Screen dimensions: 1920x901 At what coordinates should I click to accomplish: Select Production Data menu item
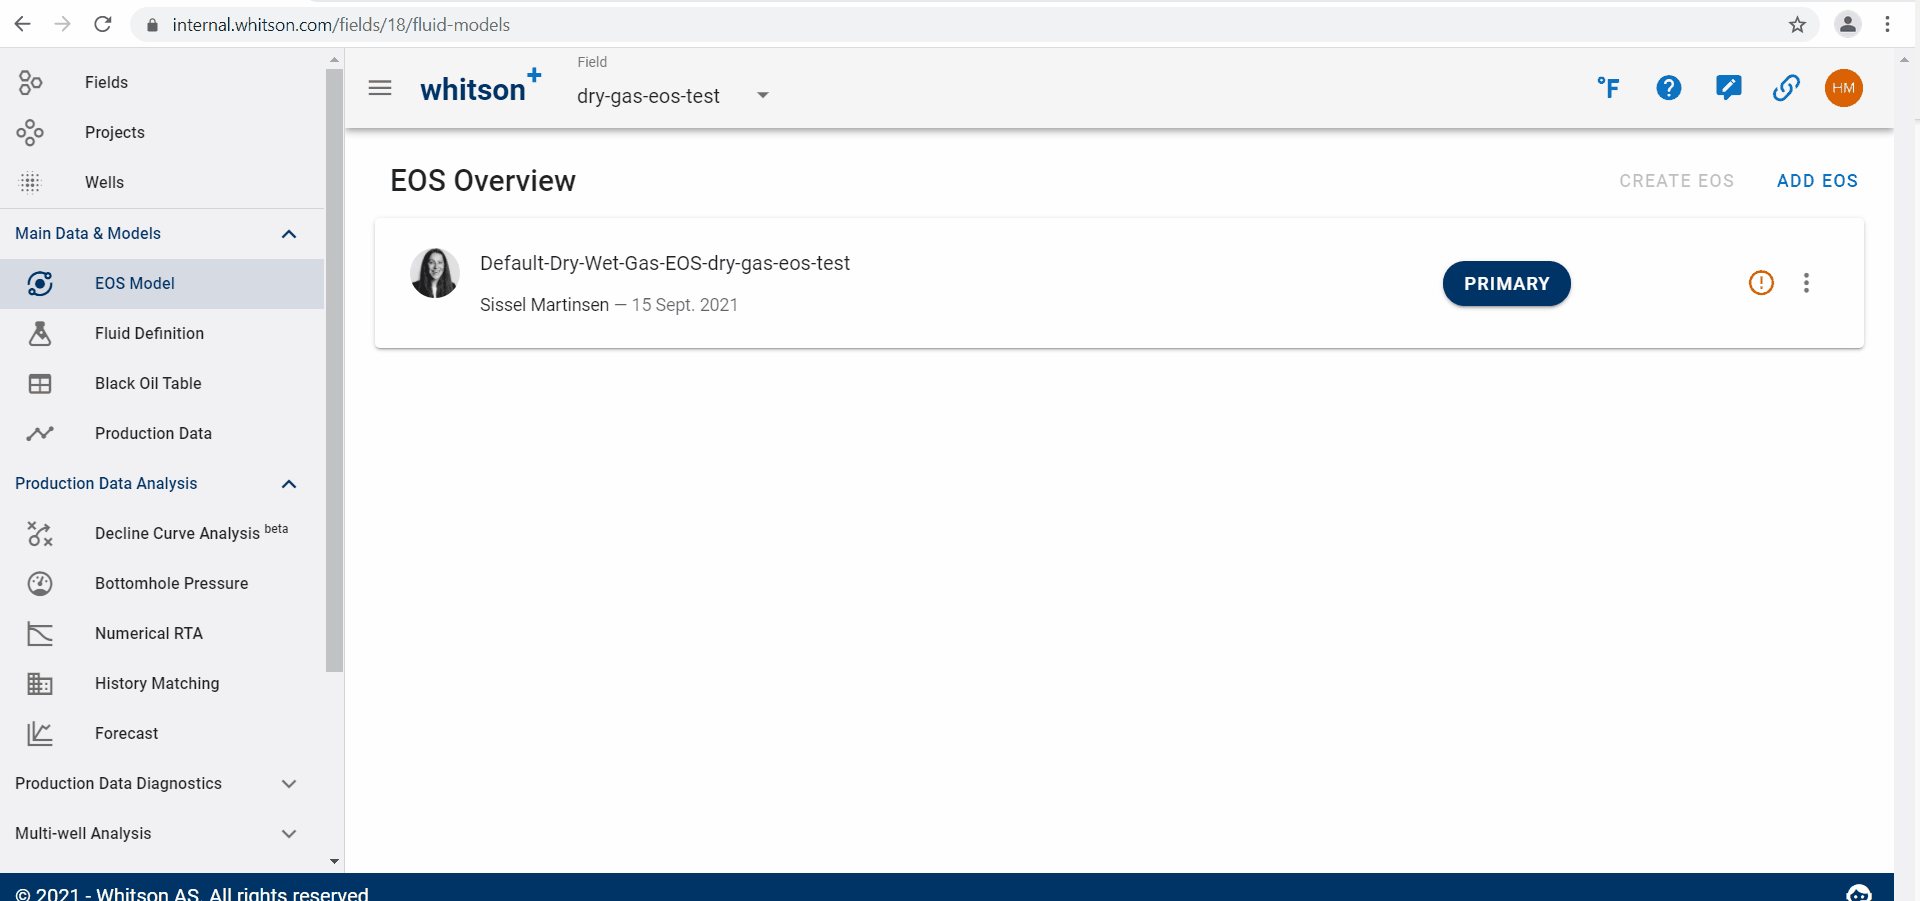[162, 433]
